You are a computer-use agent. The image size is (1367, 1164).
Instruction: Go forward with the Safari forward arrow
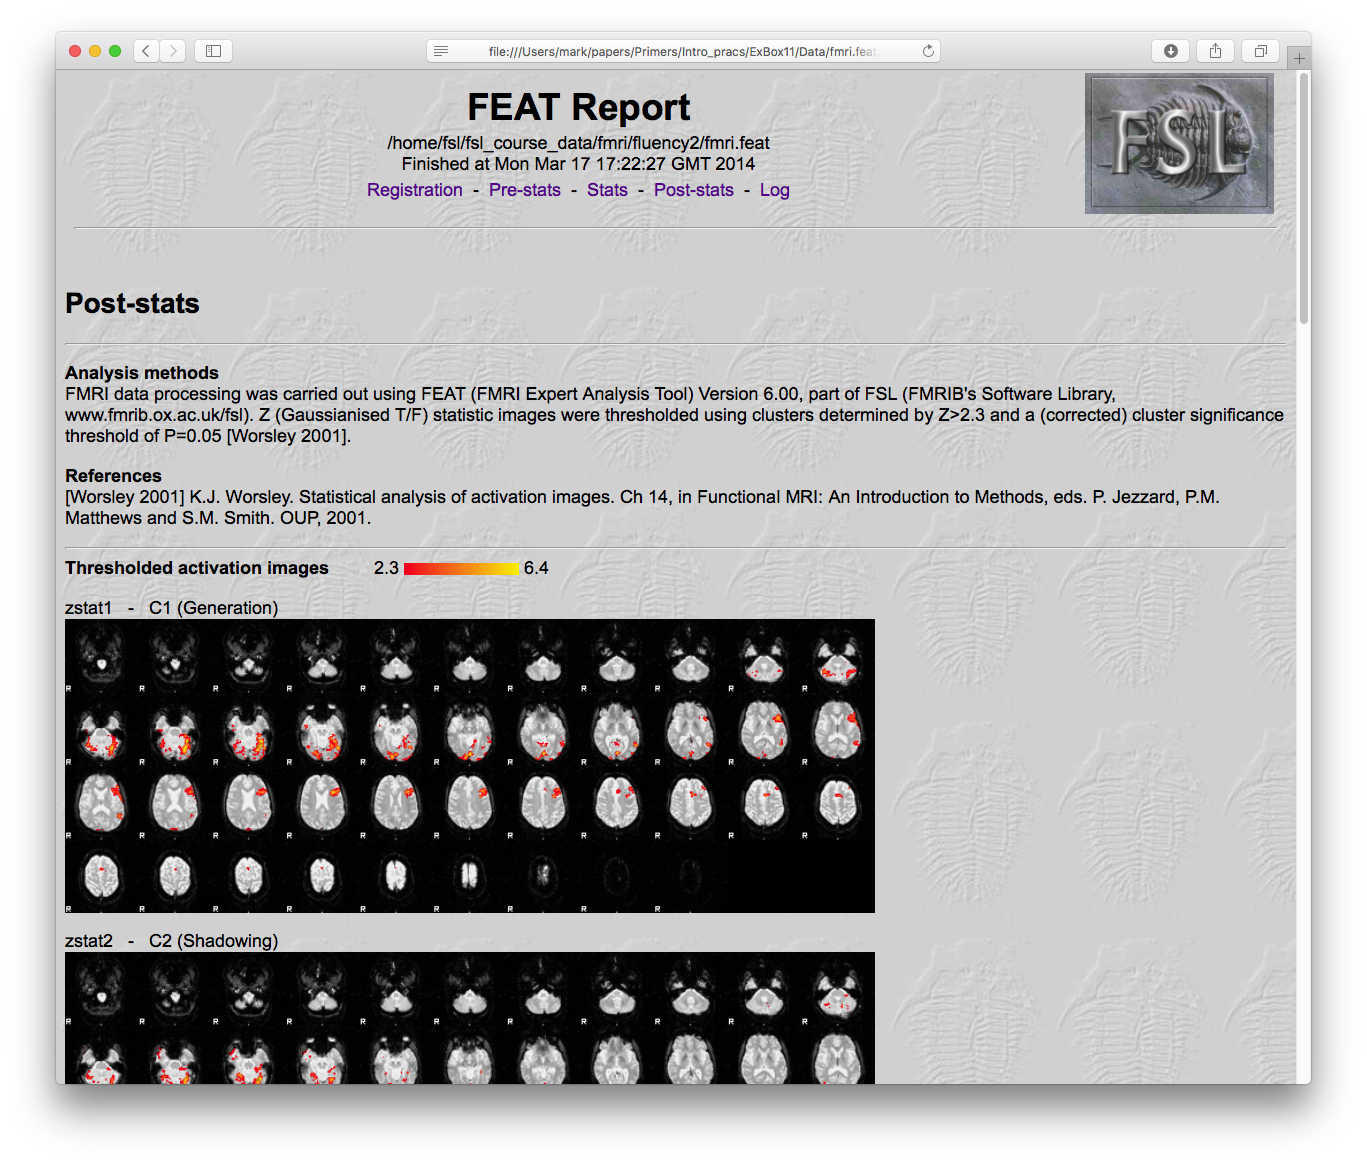point(173,51)
